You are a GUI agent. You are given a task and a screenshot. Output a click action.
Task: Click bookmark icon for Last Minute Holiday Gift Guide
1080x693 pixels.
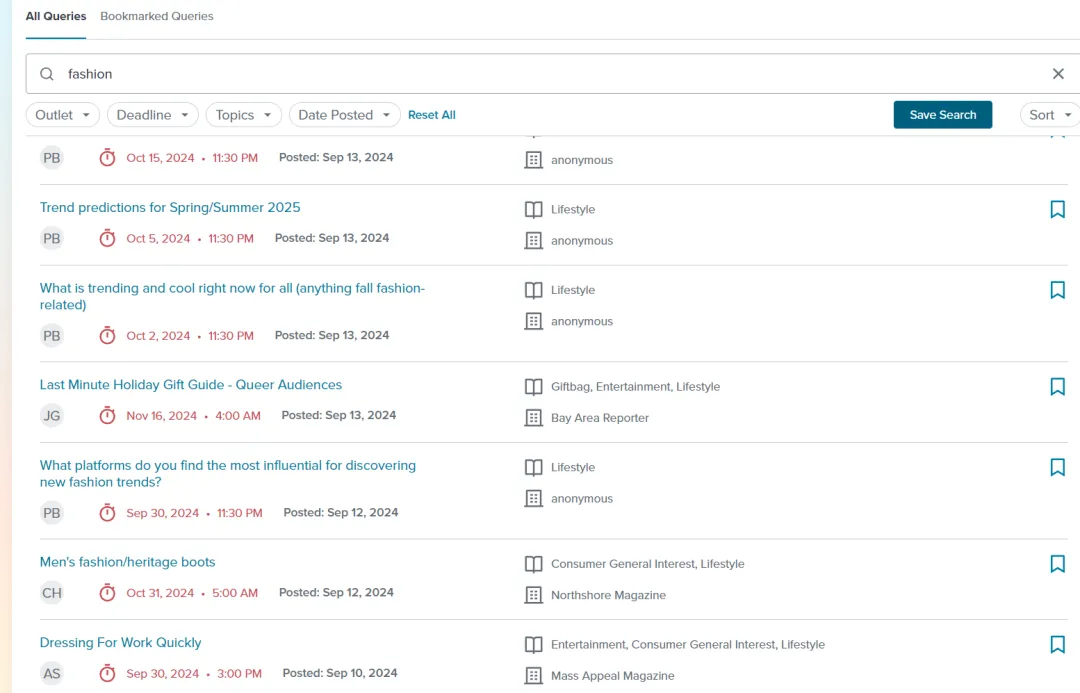(x=1057, y=387)
